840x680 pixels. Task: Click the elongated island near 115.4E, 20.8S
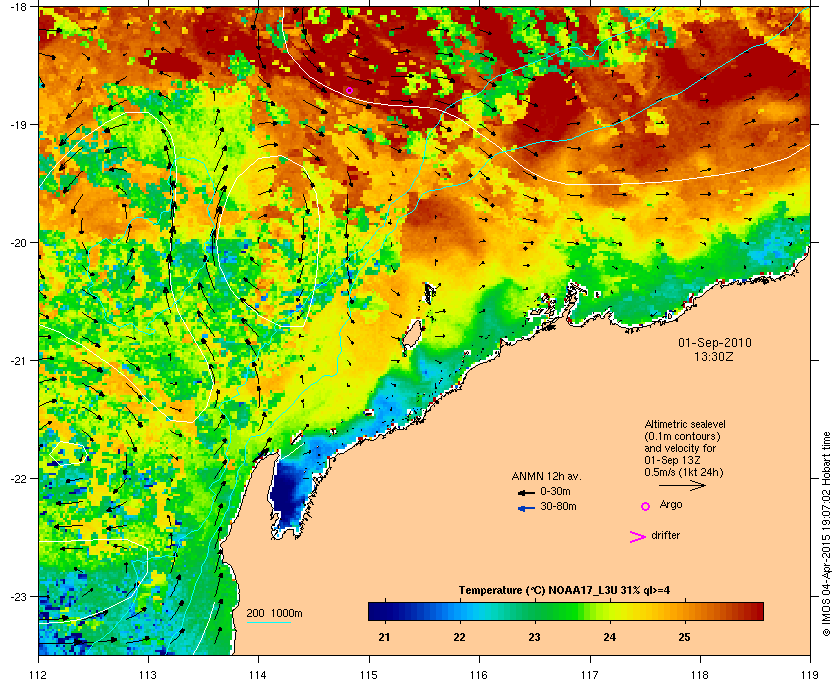(412, 336)
